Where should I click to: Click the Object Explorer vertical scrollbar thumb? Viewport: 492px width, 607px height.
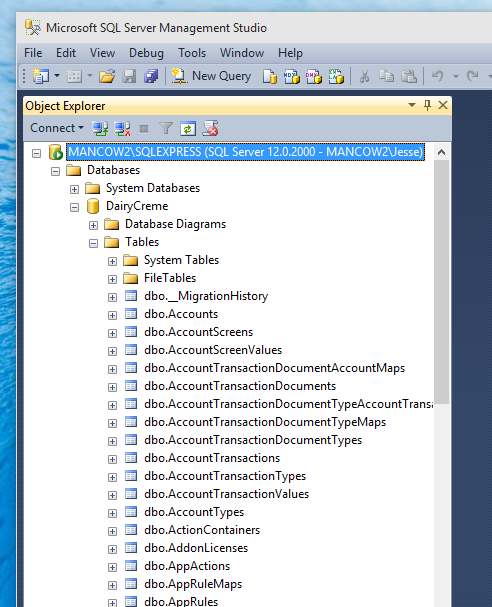[x=441, y=282]
